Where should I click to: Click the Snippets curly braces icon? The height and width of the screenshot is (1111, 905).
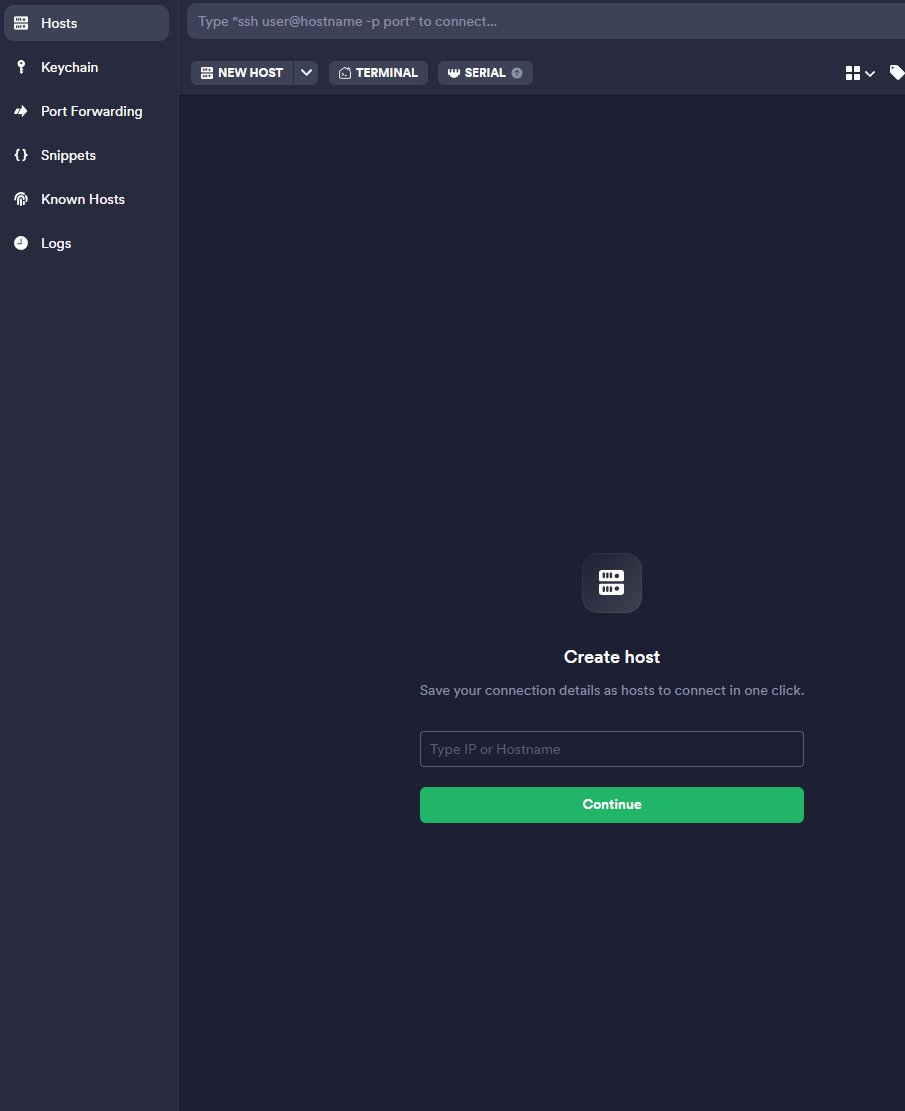point(21,155)
